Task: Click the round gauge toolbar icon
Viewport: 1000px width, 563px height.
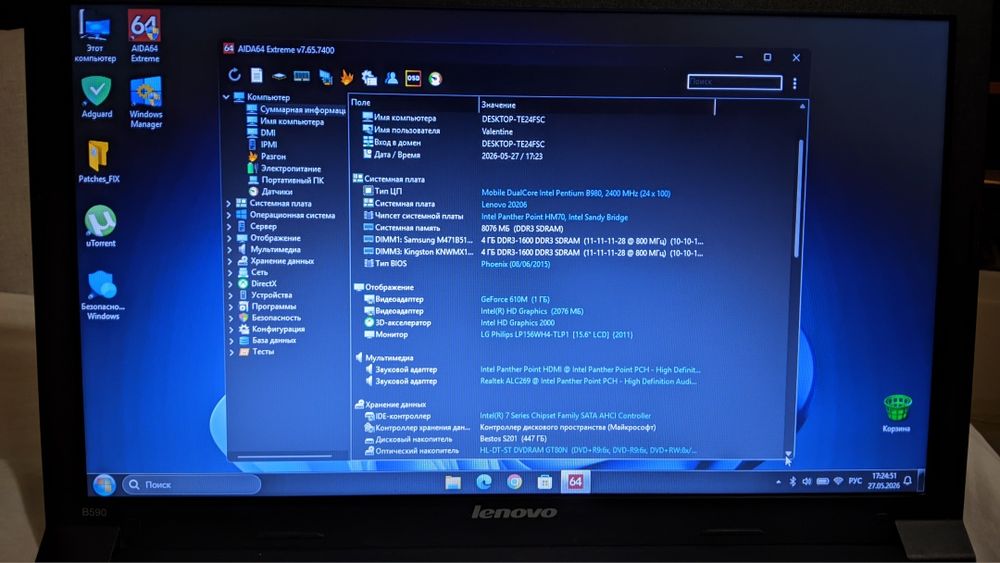Action: [x=435, y=79]
